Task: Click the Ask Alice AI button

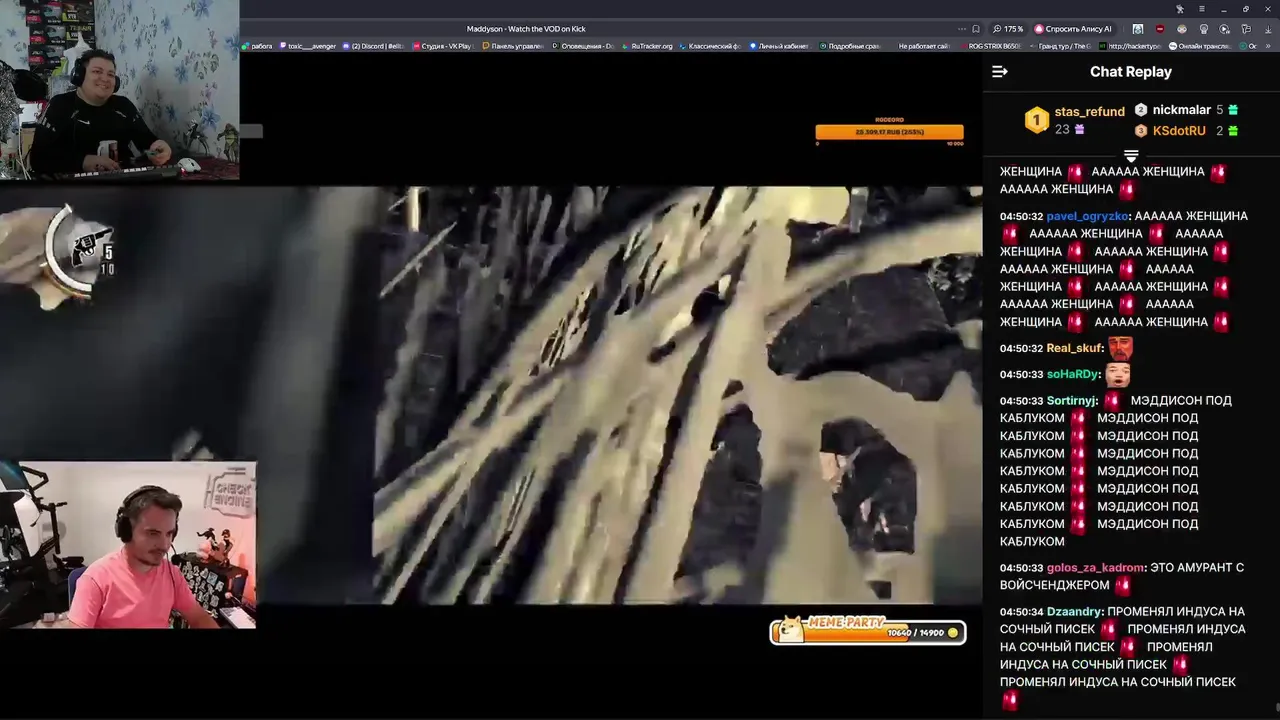Action: pyautogui.click(x=1073, y=29)
